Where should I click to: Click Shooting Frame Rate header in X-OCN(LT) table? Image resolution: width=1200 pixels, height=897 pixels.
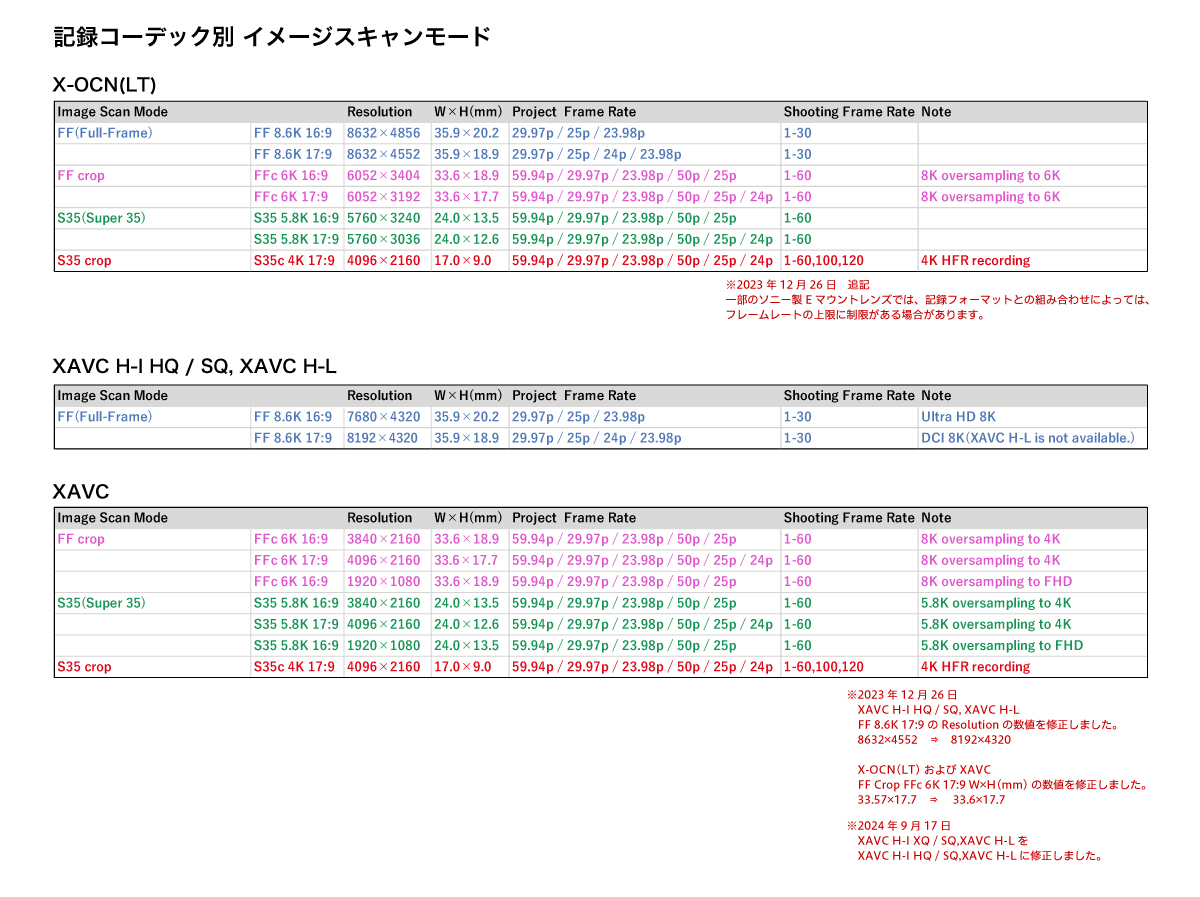[848, 112]
